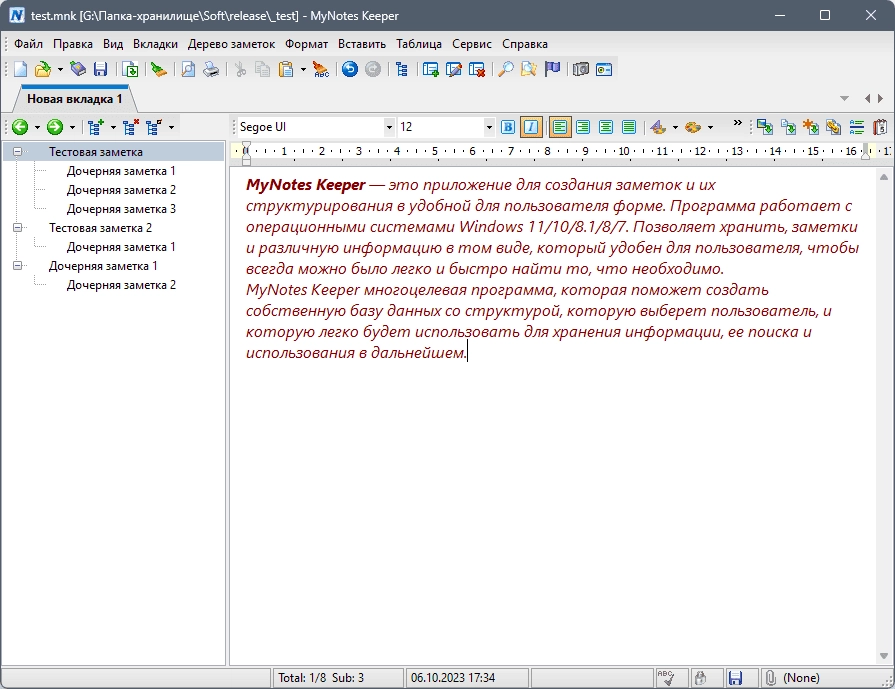The width and height of the screenshot is (895, 689).
Task: Open the font size 12 dropdown
Action: [x=489, y=127]
